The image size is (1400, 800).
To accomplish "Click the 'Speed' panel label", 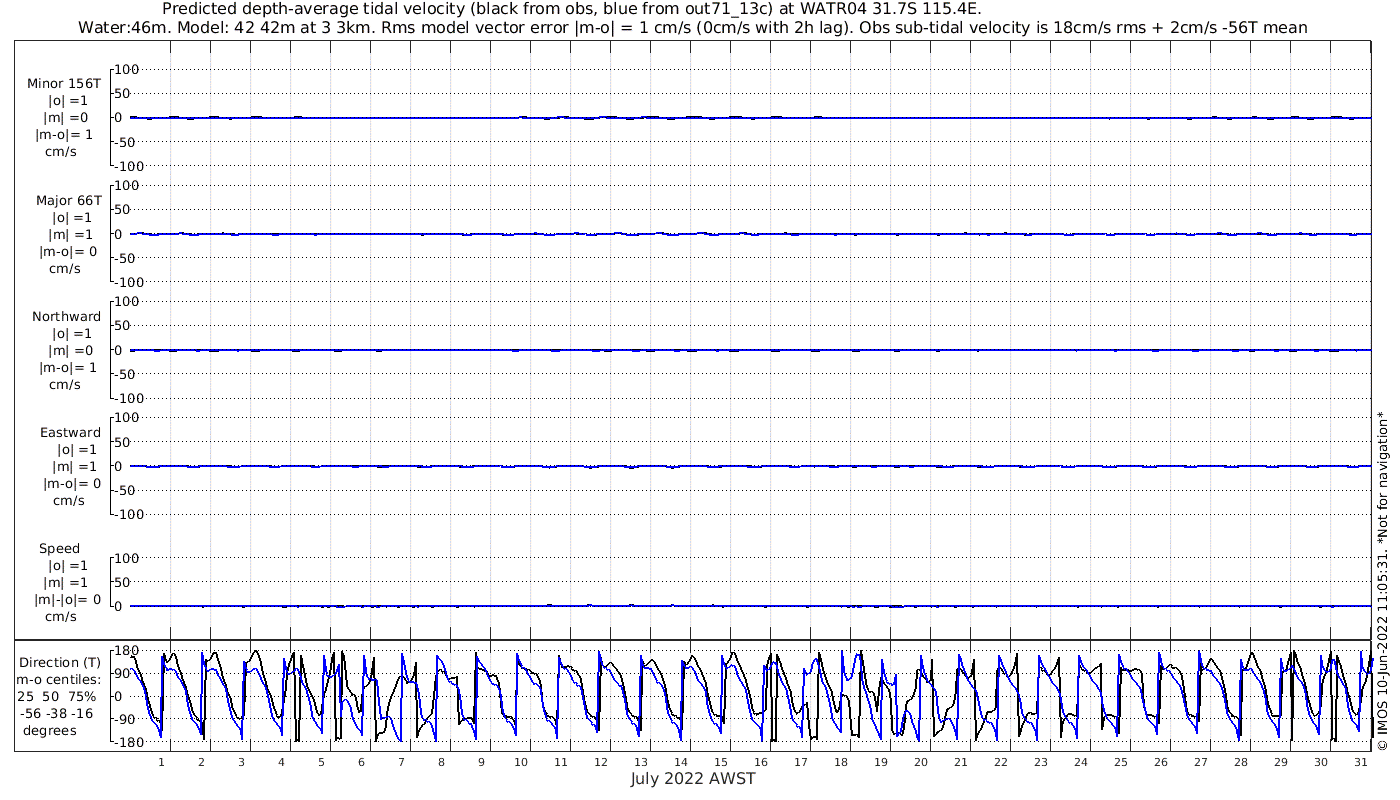I will tap(60, 548).
